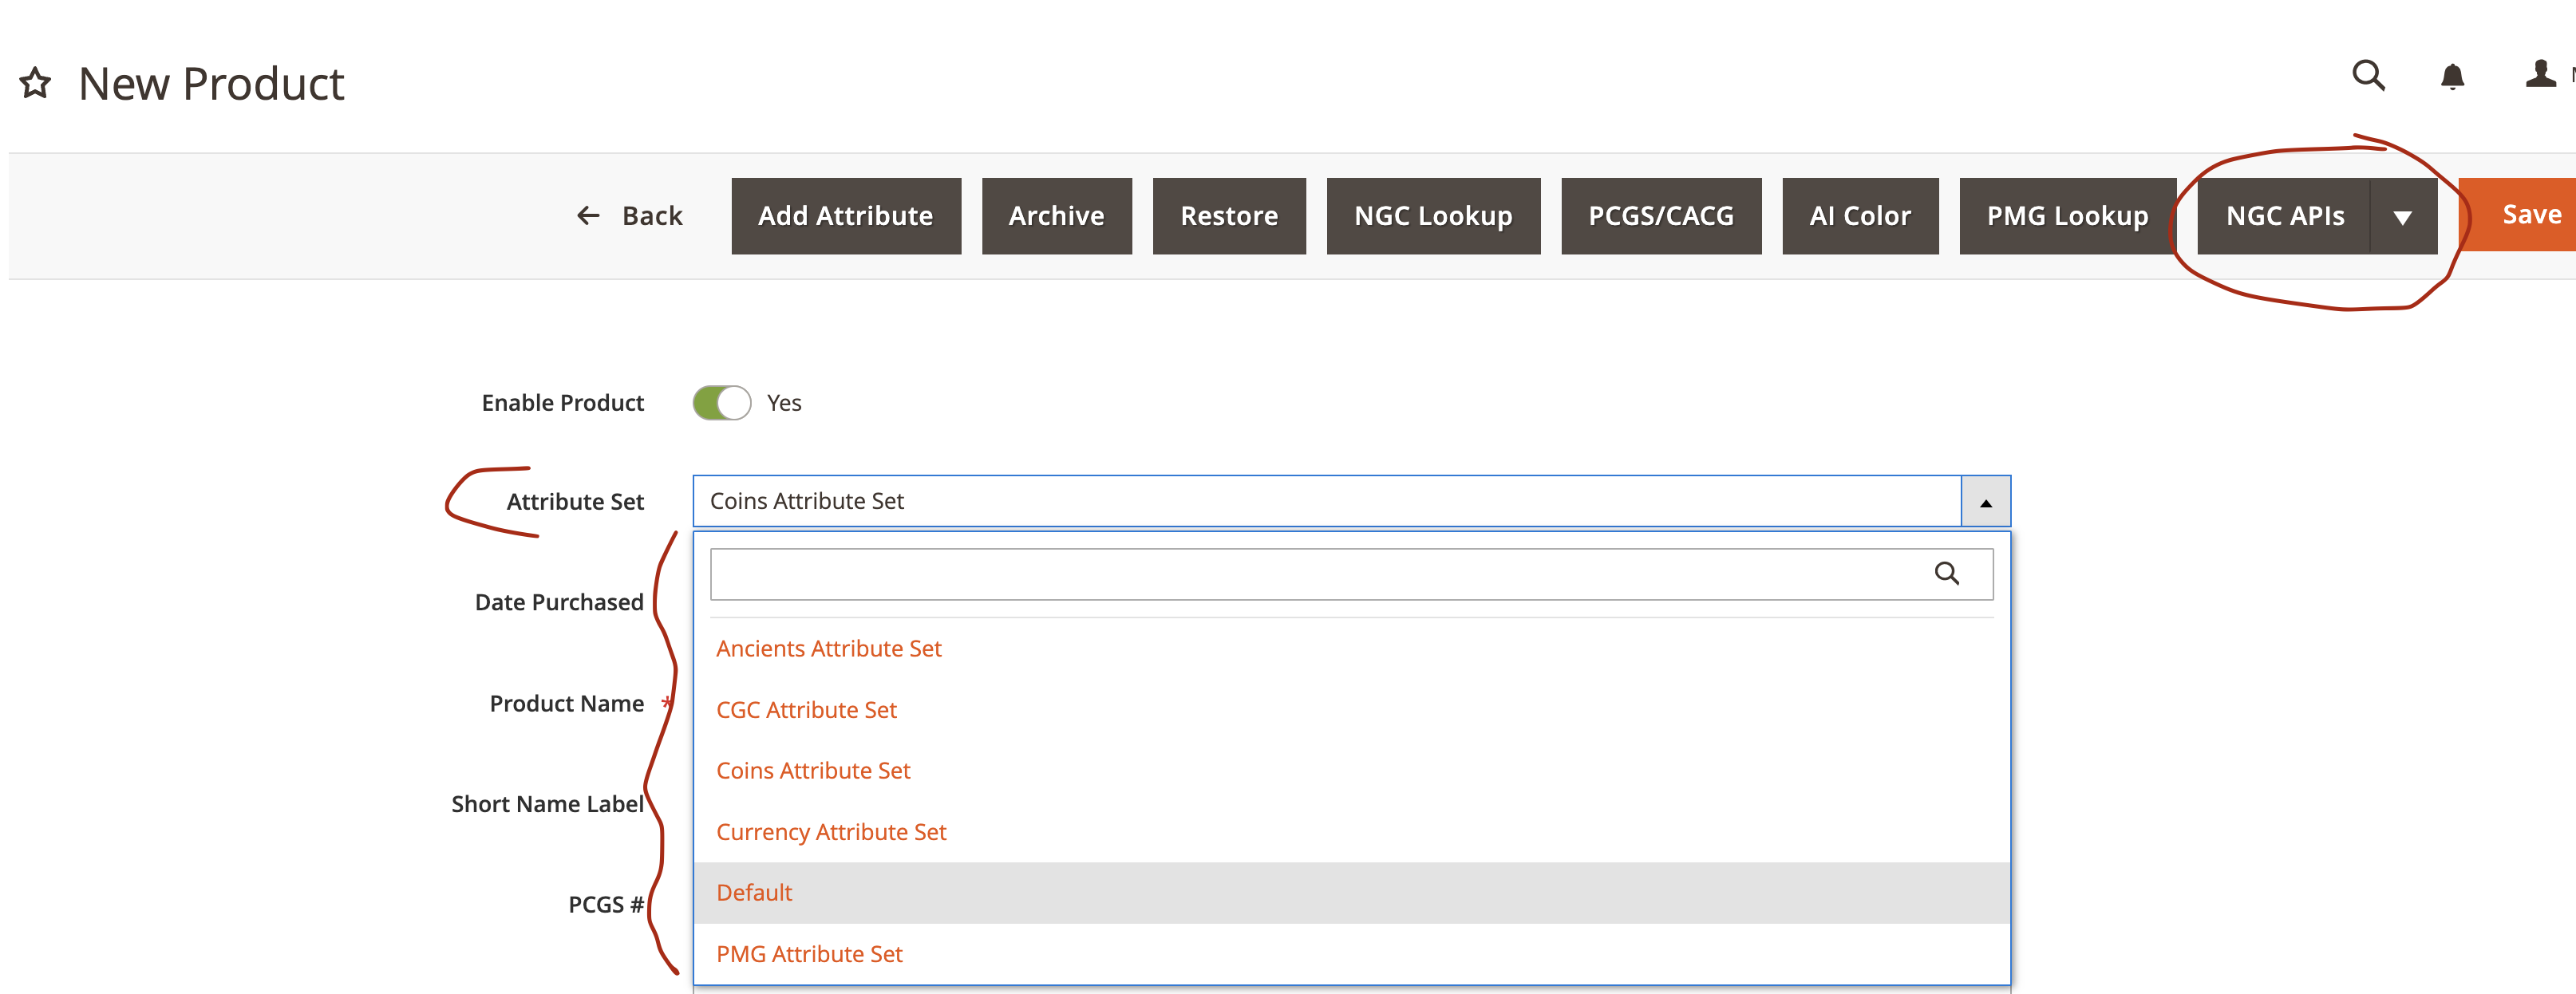Select CGC Attribute Set option
This screenshot has width=2576, height=994.
pyautogui.click(x=806, y=710)
